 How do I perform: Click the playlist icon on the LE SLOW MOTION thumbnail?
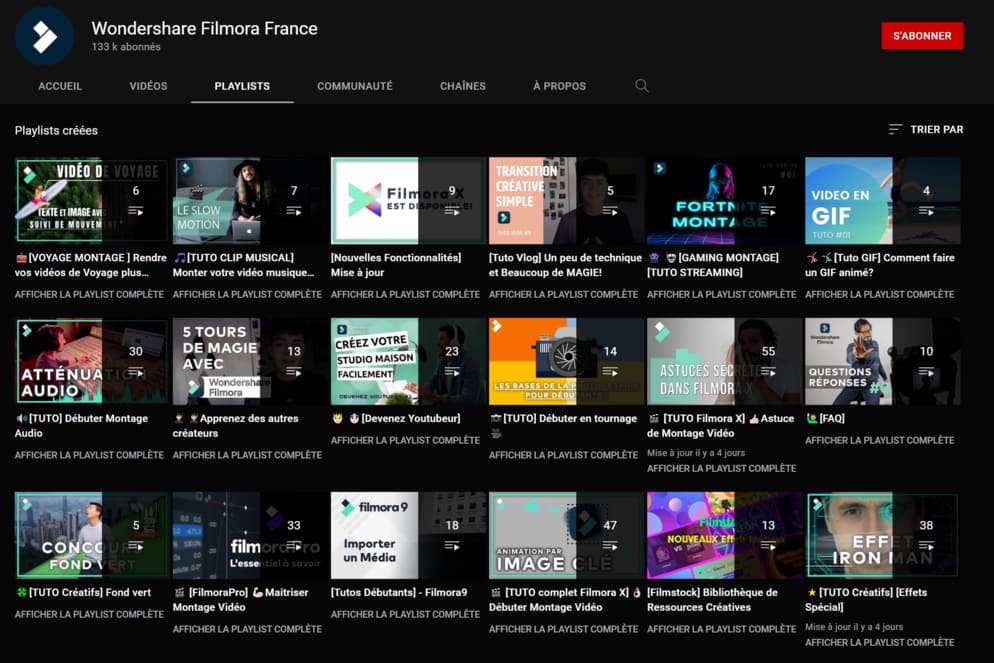(x=294, y=211)
